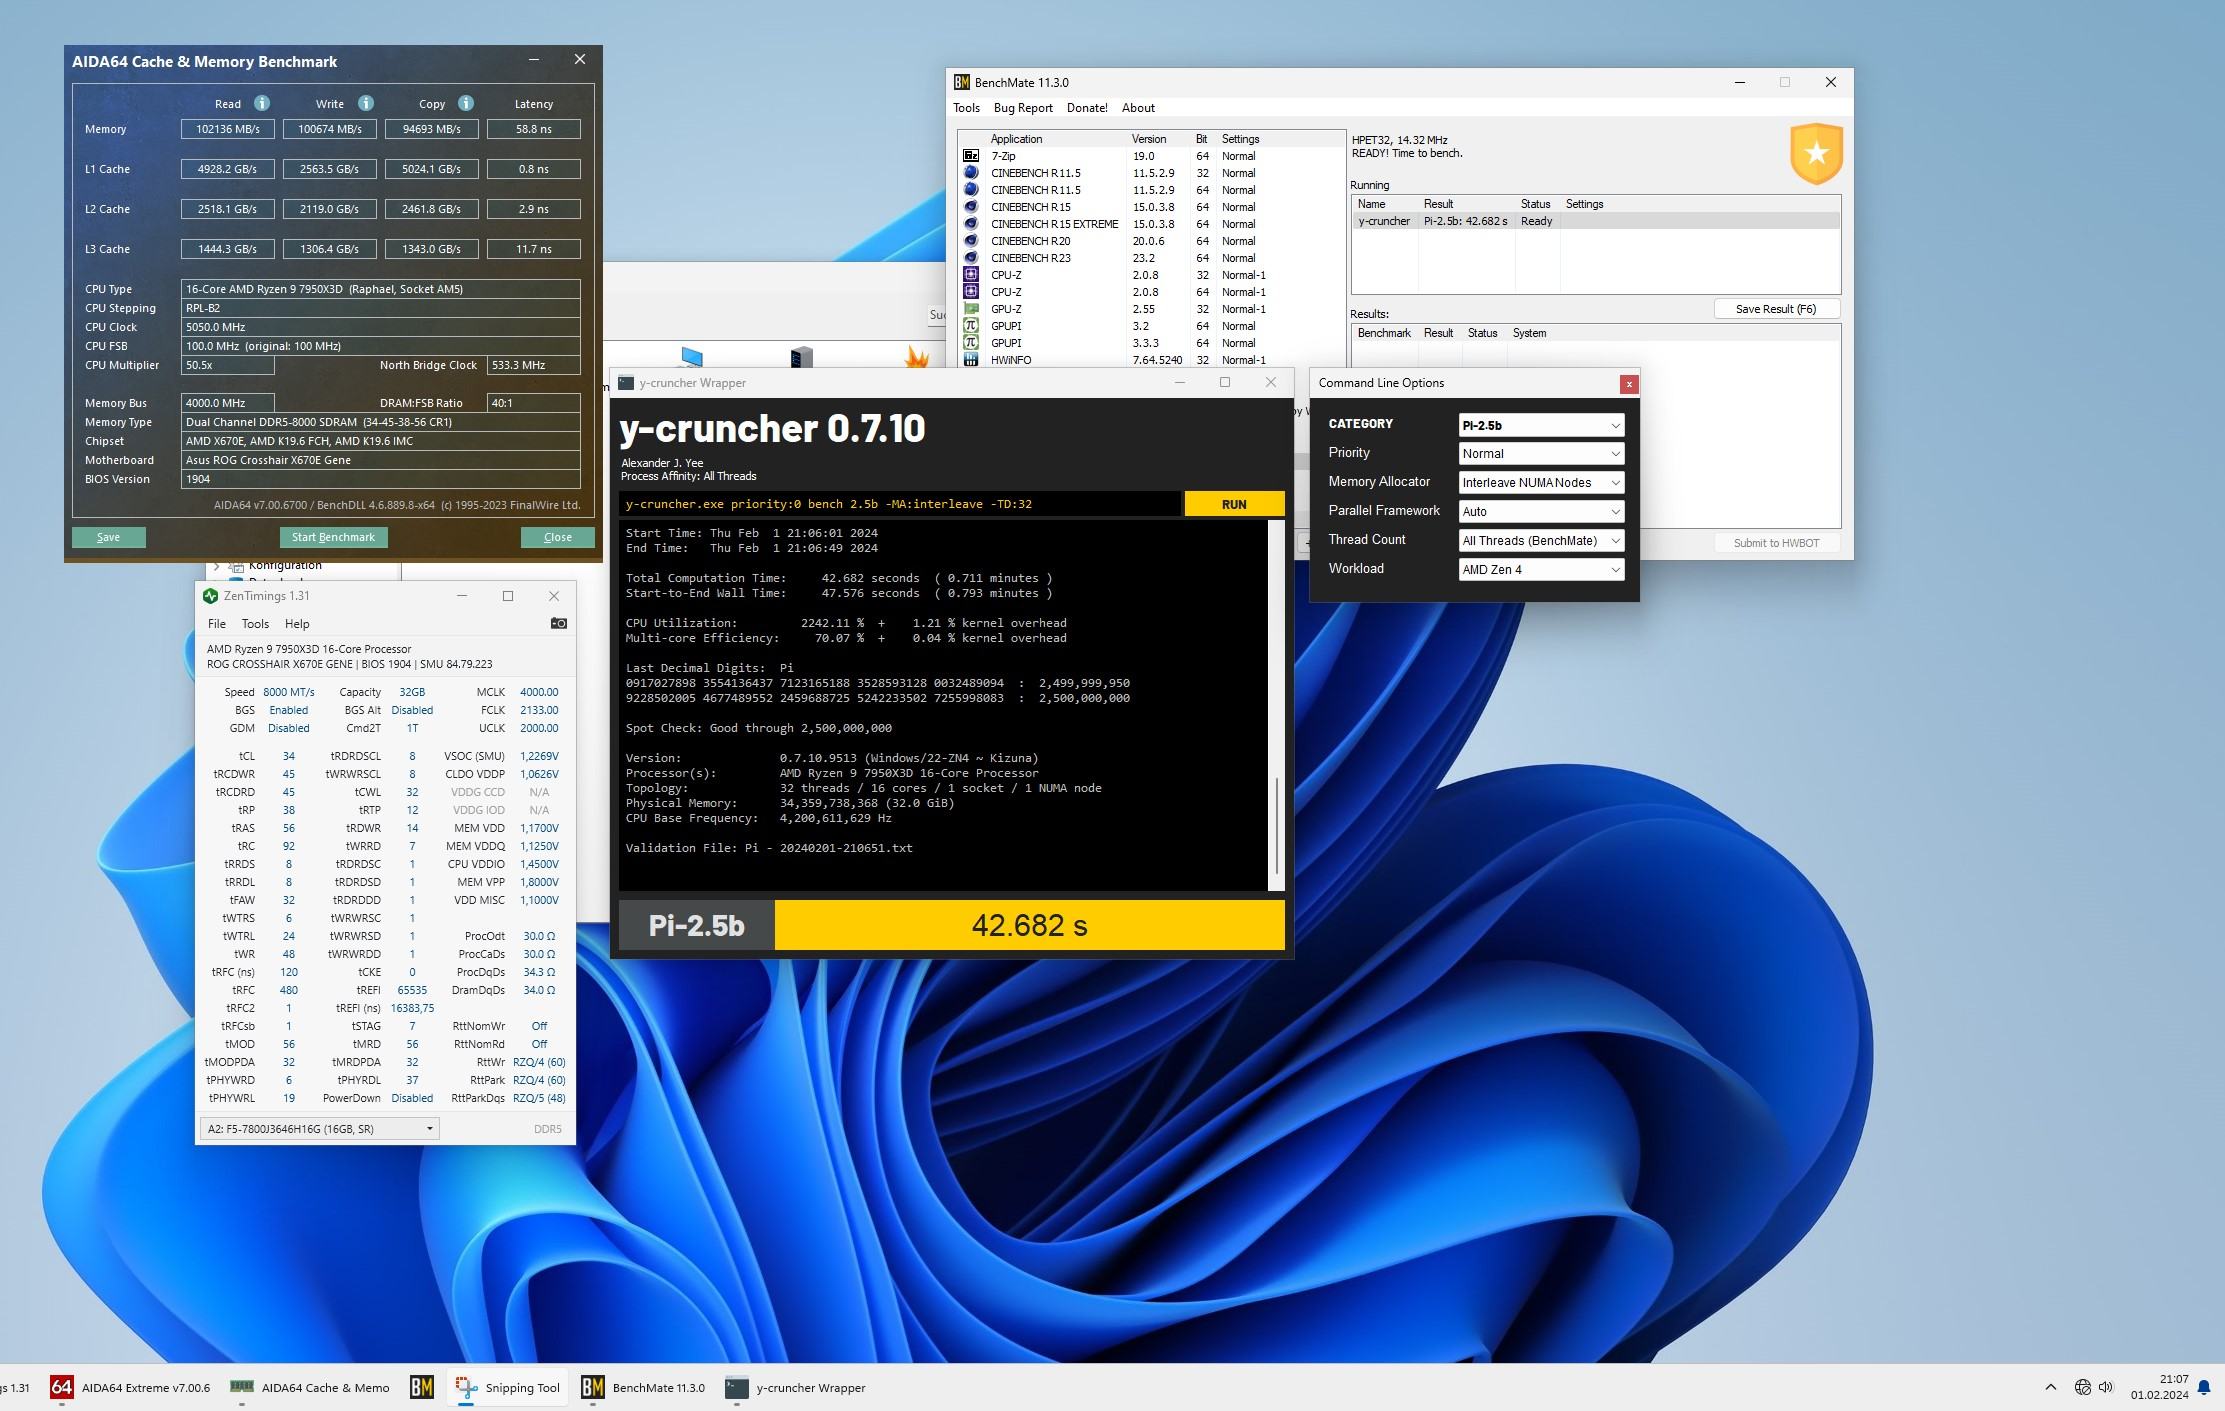Open y-cruncher Wrapper taskbar item

tap(796, 1387)
